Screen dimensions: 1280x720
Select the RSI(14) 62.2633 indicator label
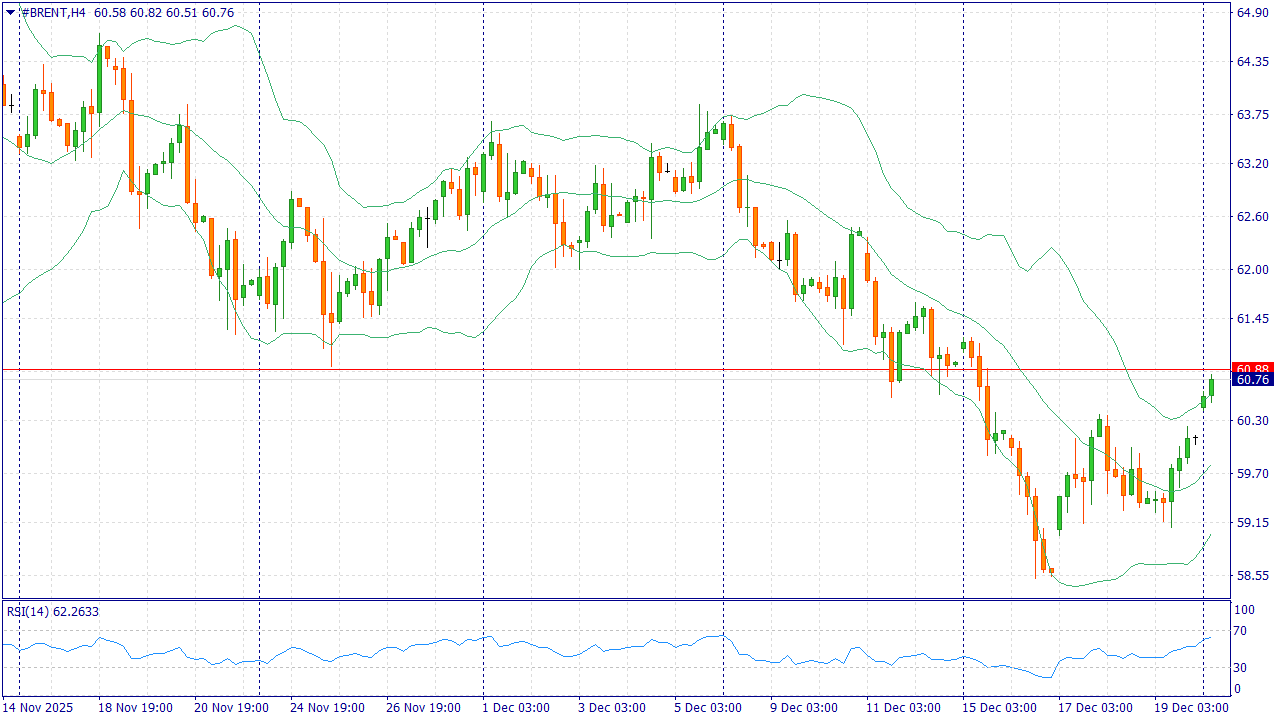click(x=53, y=611)
